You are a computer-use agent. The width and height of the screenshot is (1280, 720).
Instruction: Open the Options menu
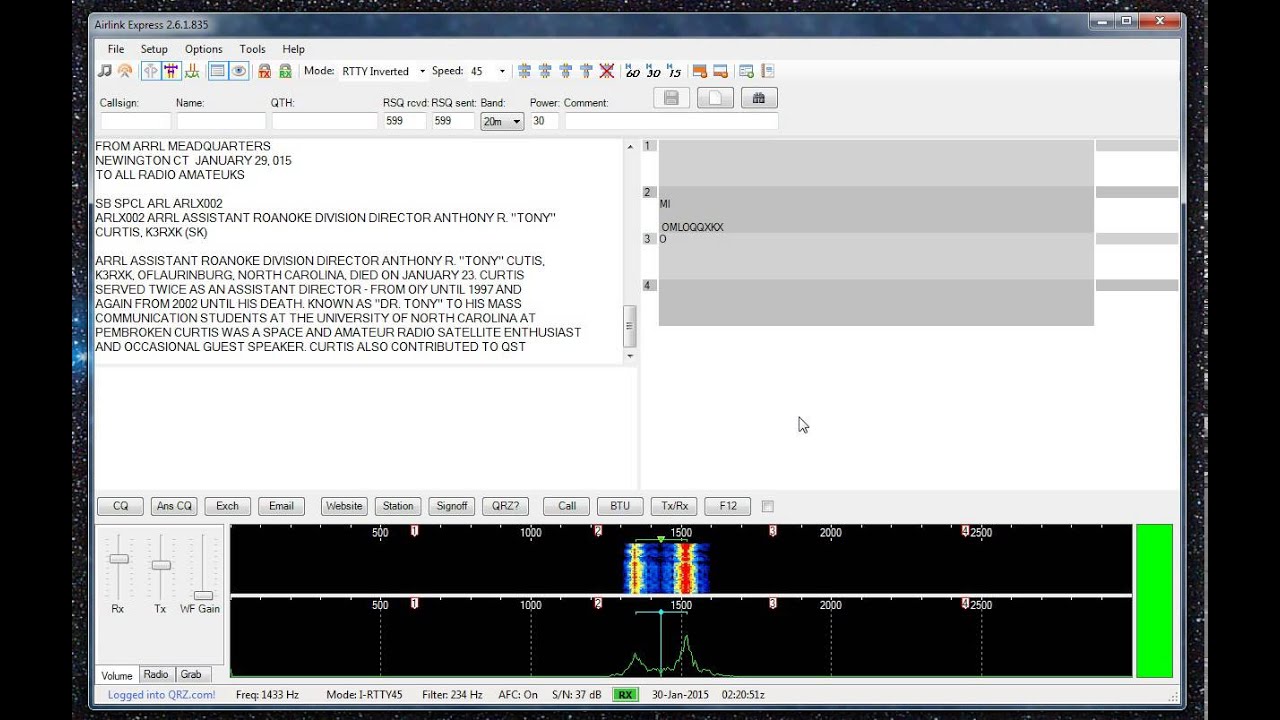[x=203, y=49]
